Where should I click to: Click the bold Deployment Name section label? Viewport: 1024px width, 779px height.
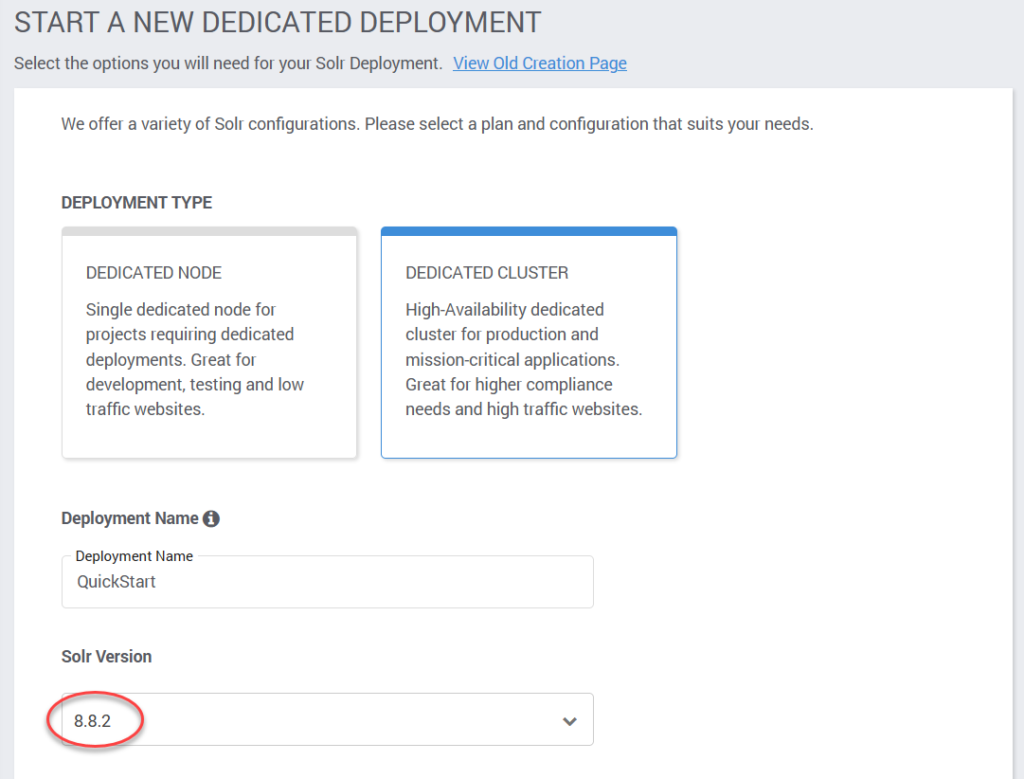tap(129, 518)
